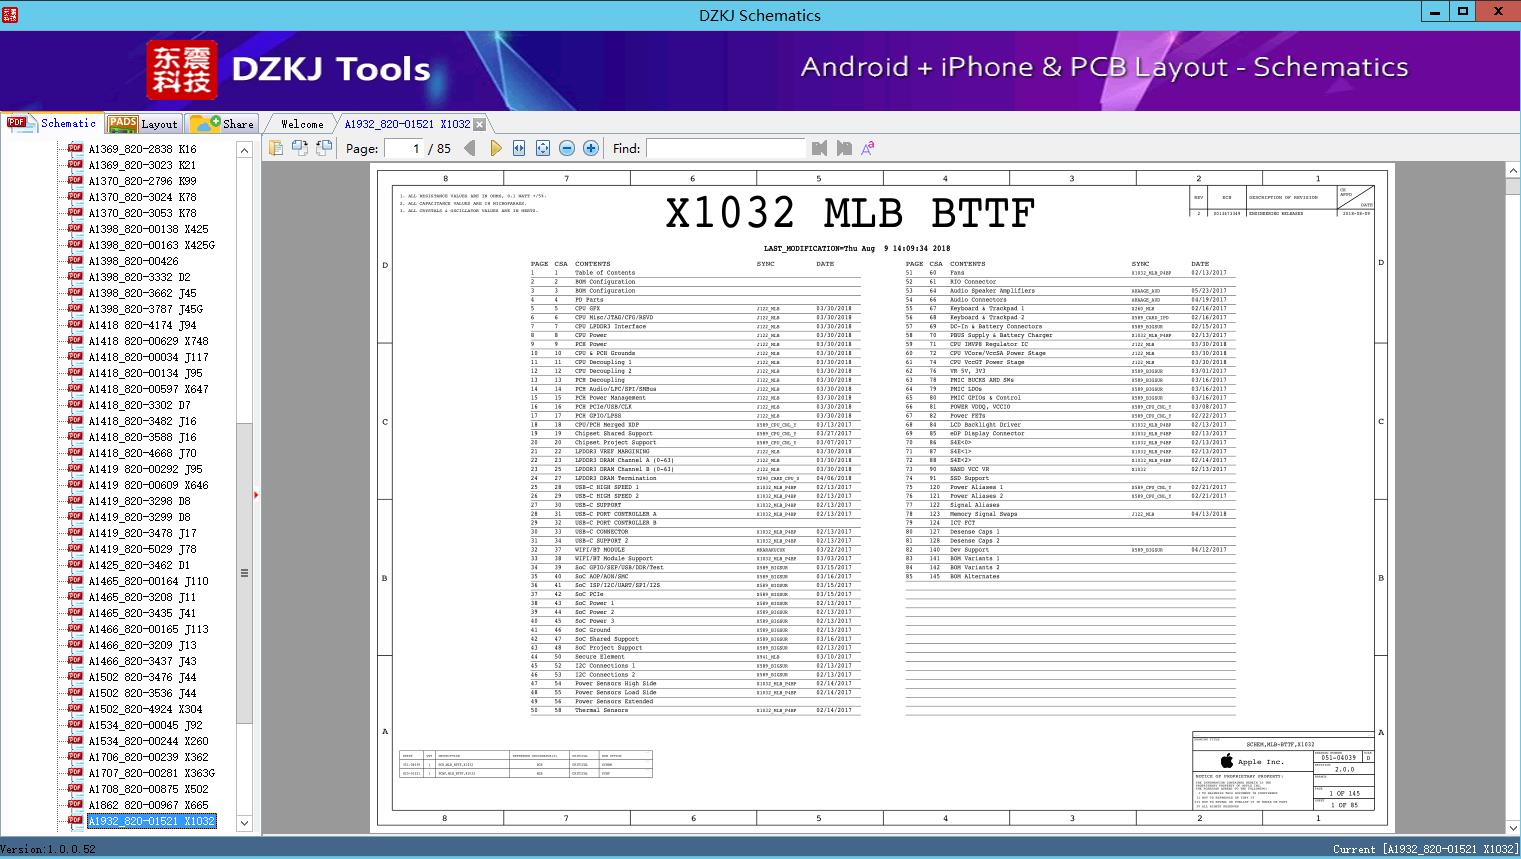
Task: Open A1708_820-00875 X502 schematic
Action: coord(148,789)
